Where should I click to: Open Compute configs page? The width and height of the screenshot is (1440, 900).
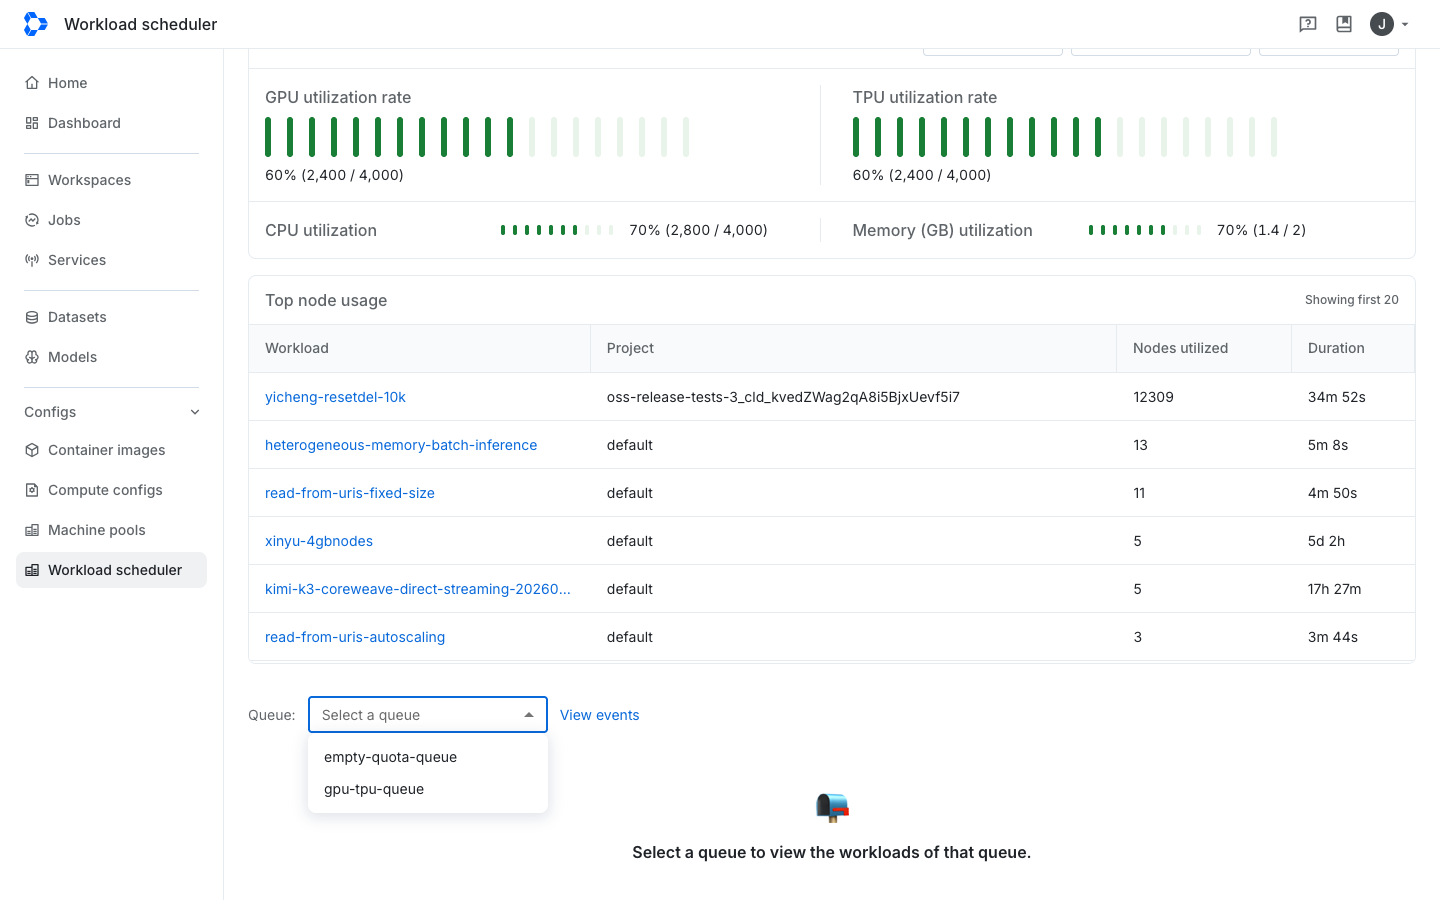(x=111, y=490)
